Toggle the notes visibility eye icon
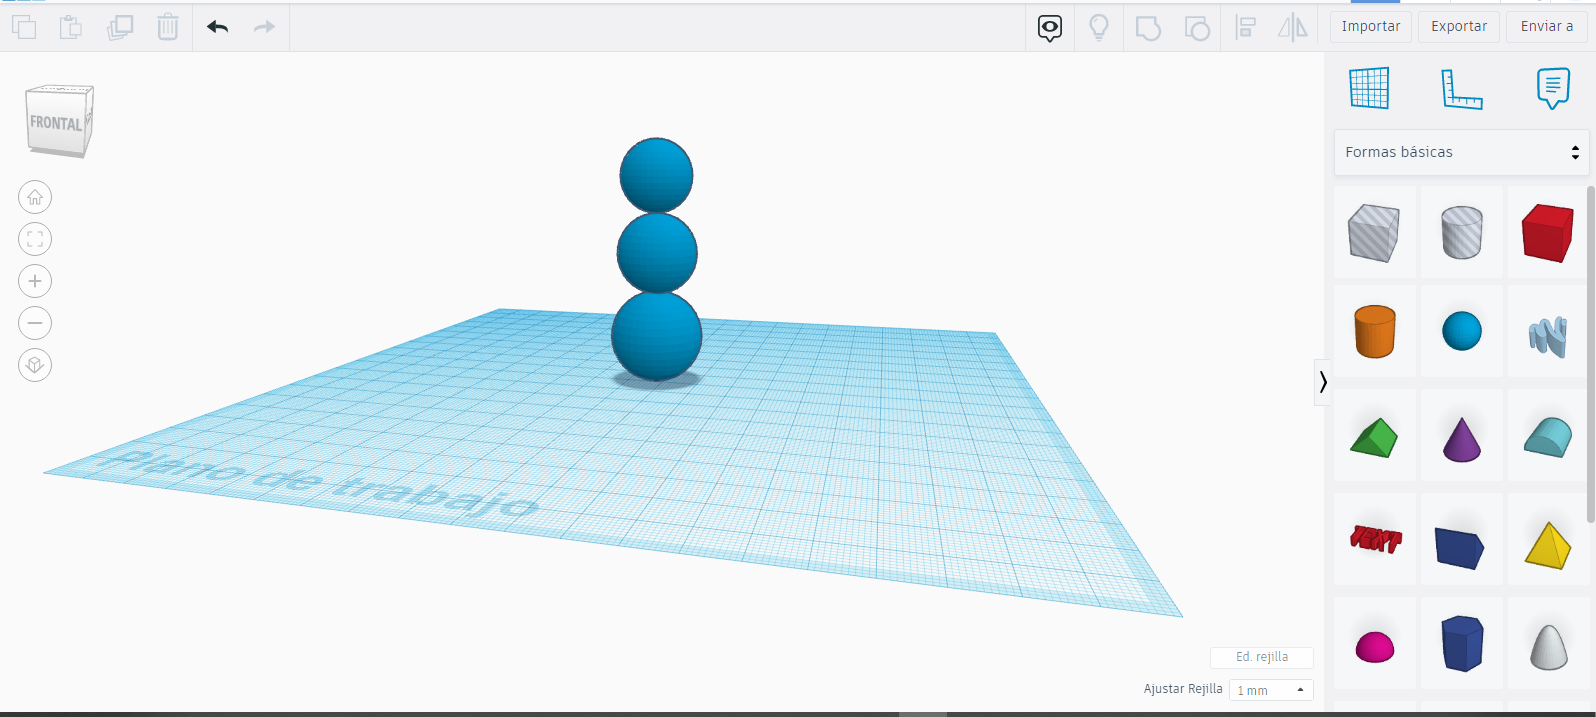 [1050, 28]
